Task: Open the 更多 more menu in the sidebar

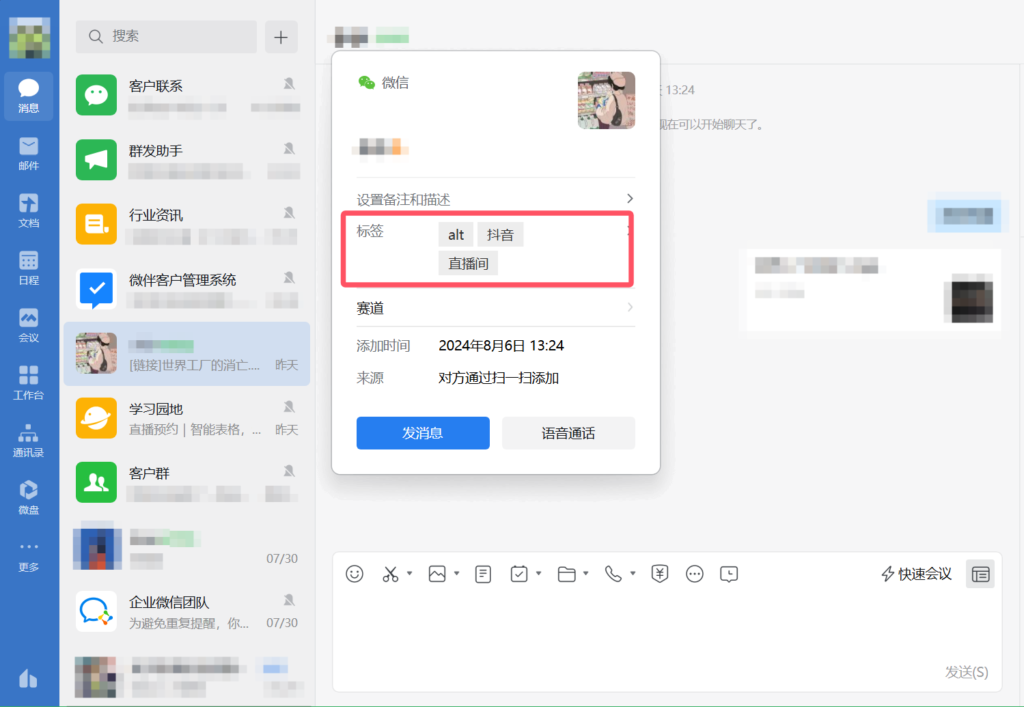Action: (28, 553)
